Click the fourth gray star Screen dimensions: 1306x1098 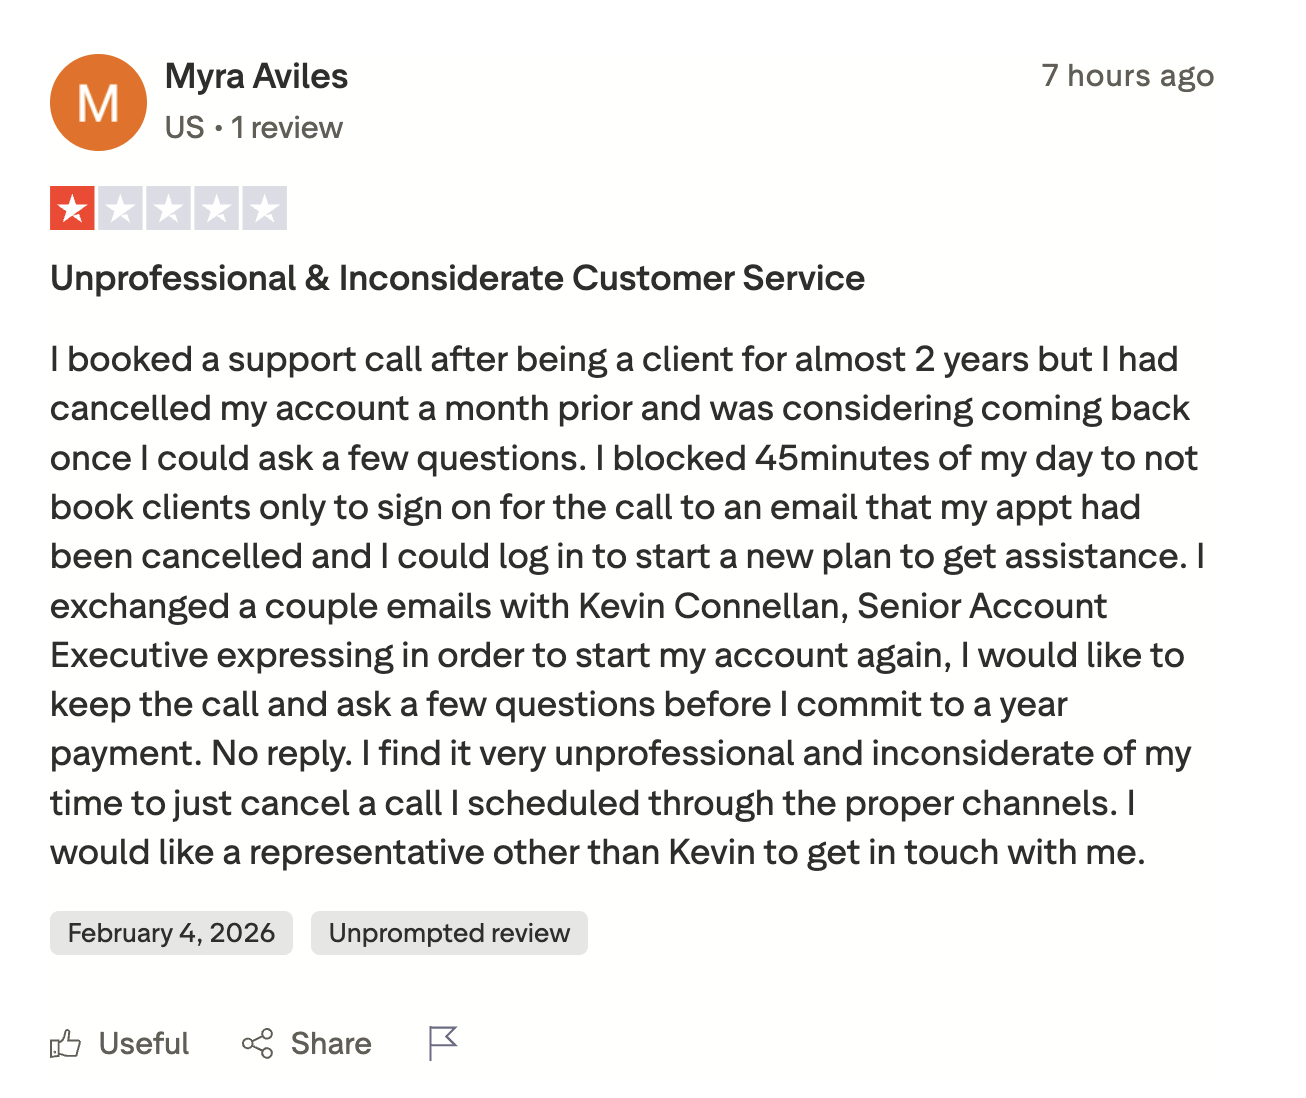(217, 208)
